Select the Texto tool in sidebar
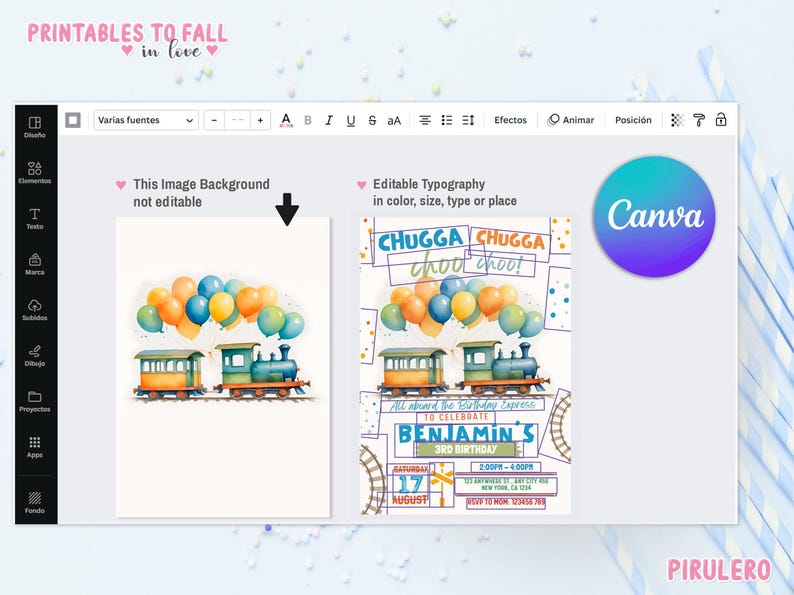Screen dimensions: 794x595 [x=34, y=218]
